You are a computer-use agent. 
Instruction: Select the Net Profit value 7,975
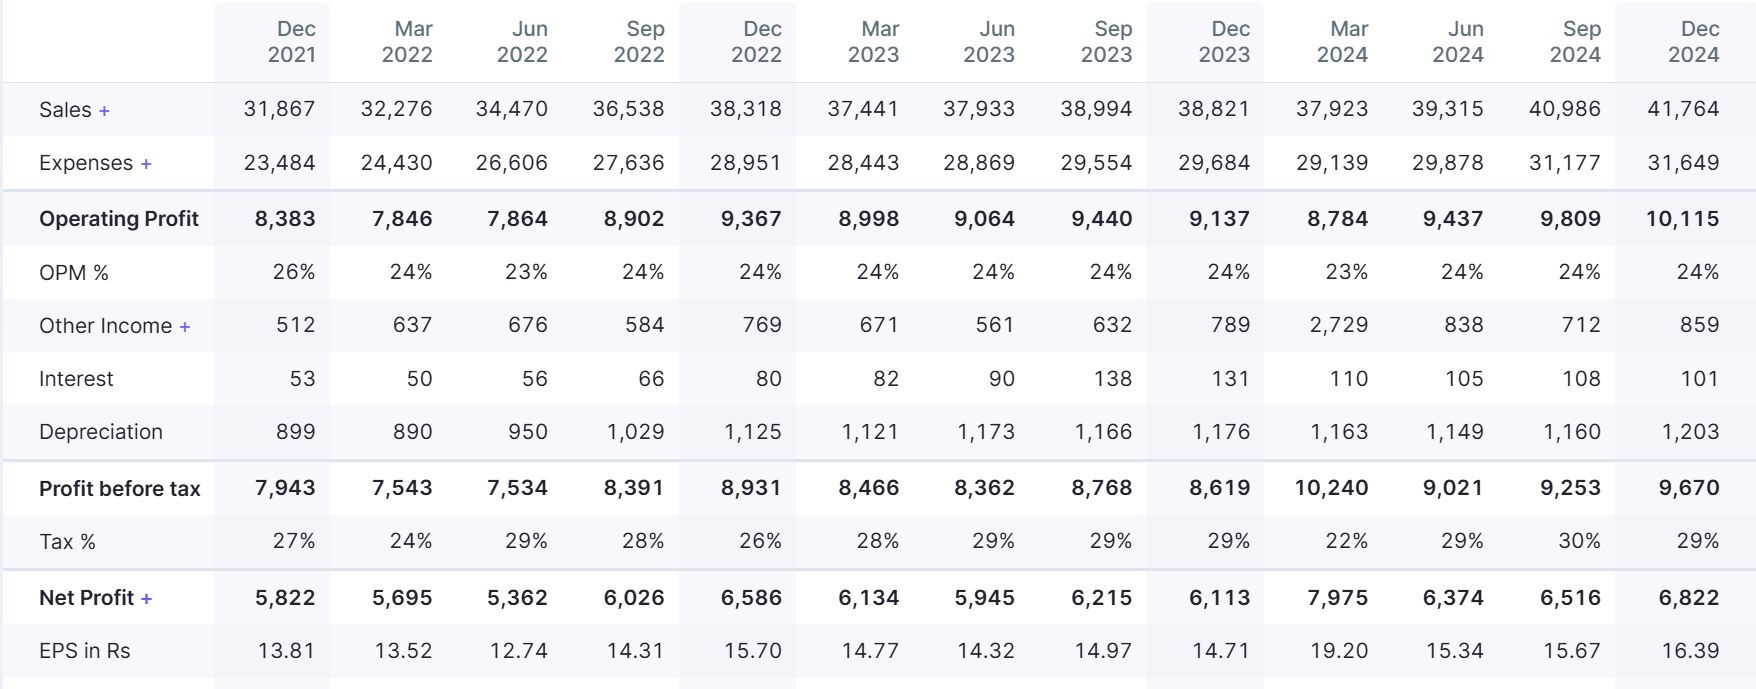tap(1337, 598)
